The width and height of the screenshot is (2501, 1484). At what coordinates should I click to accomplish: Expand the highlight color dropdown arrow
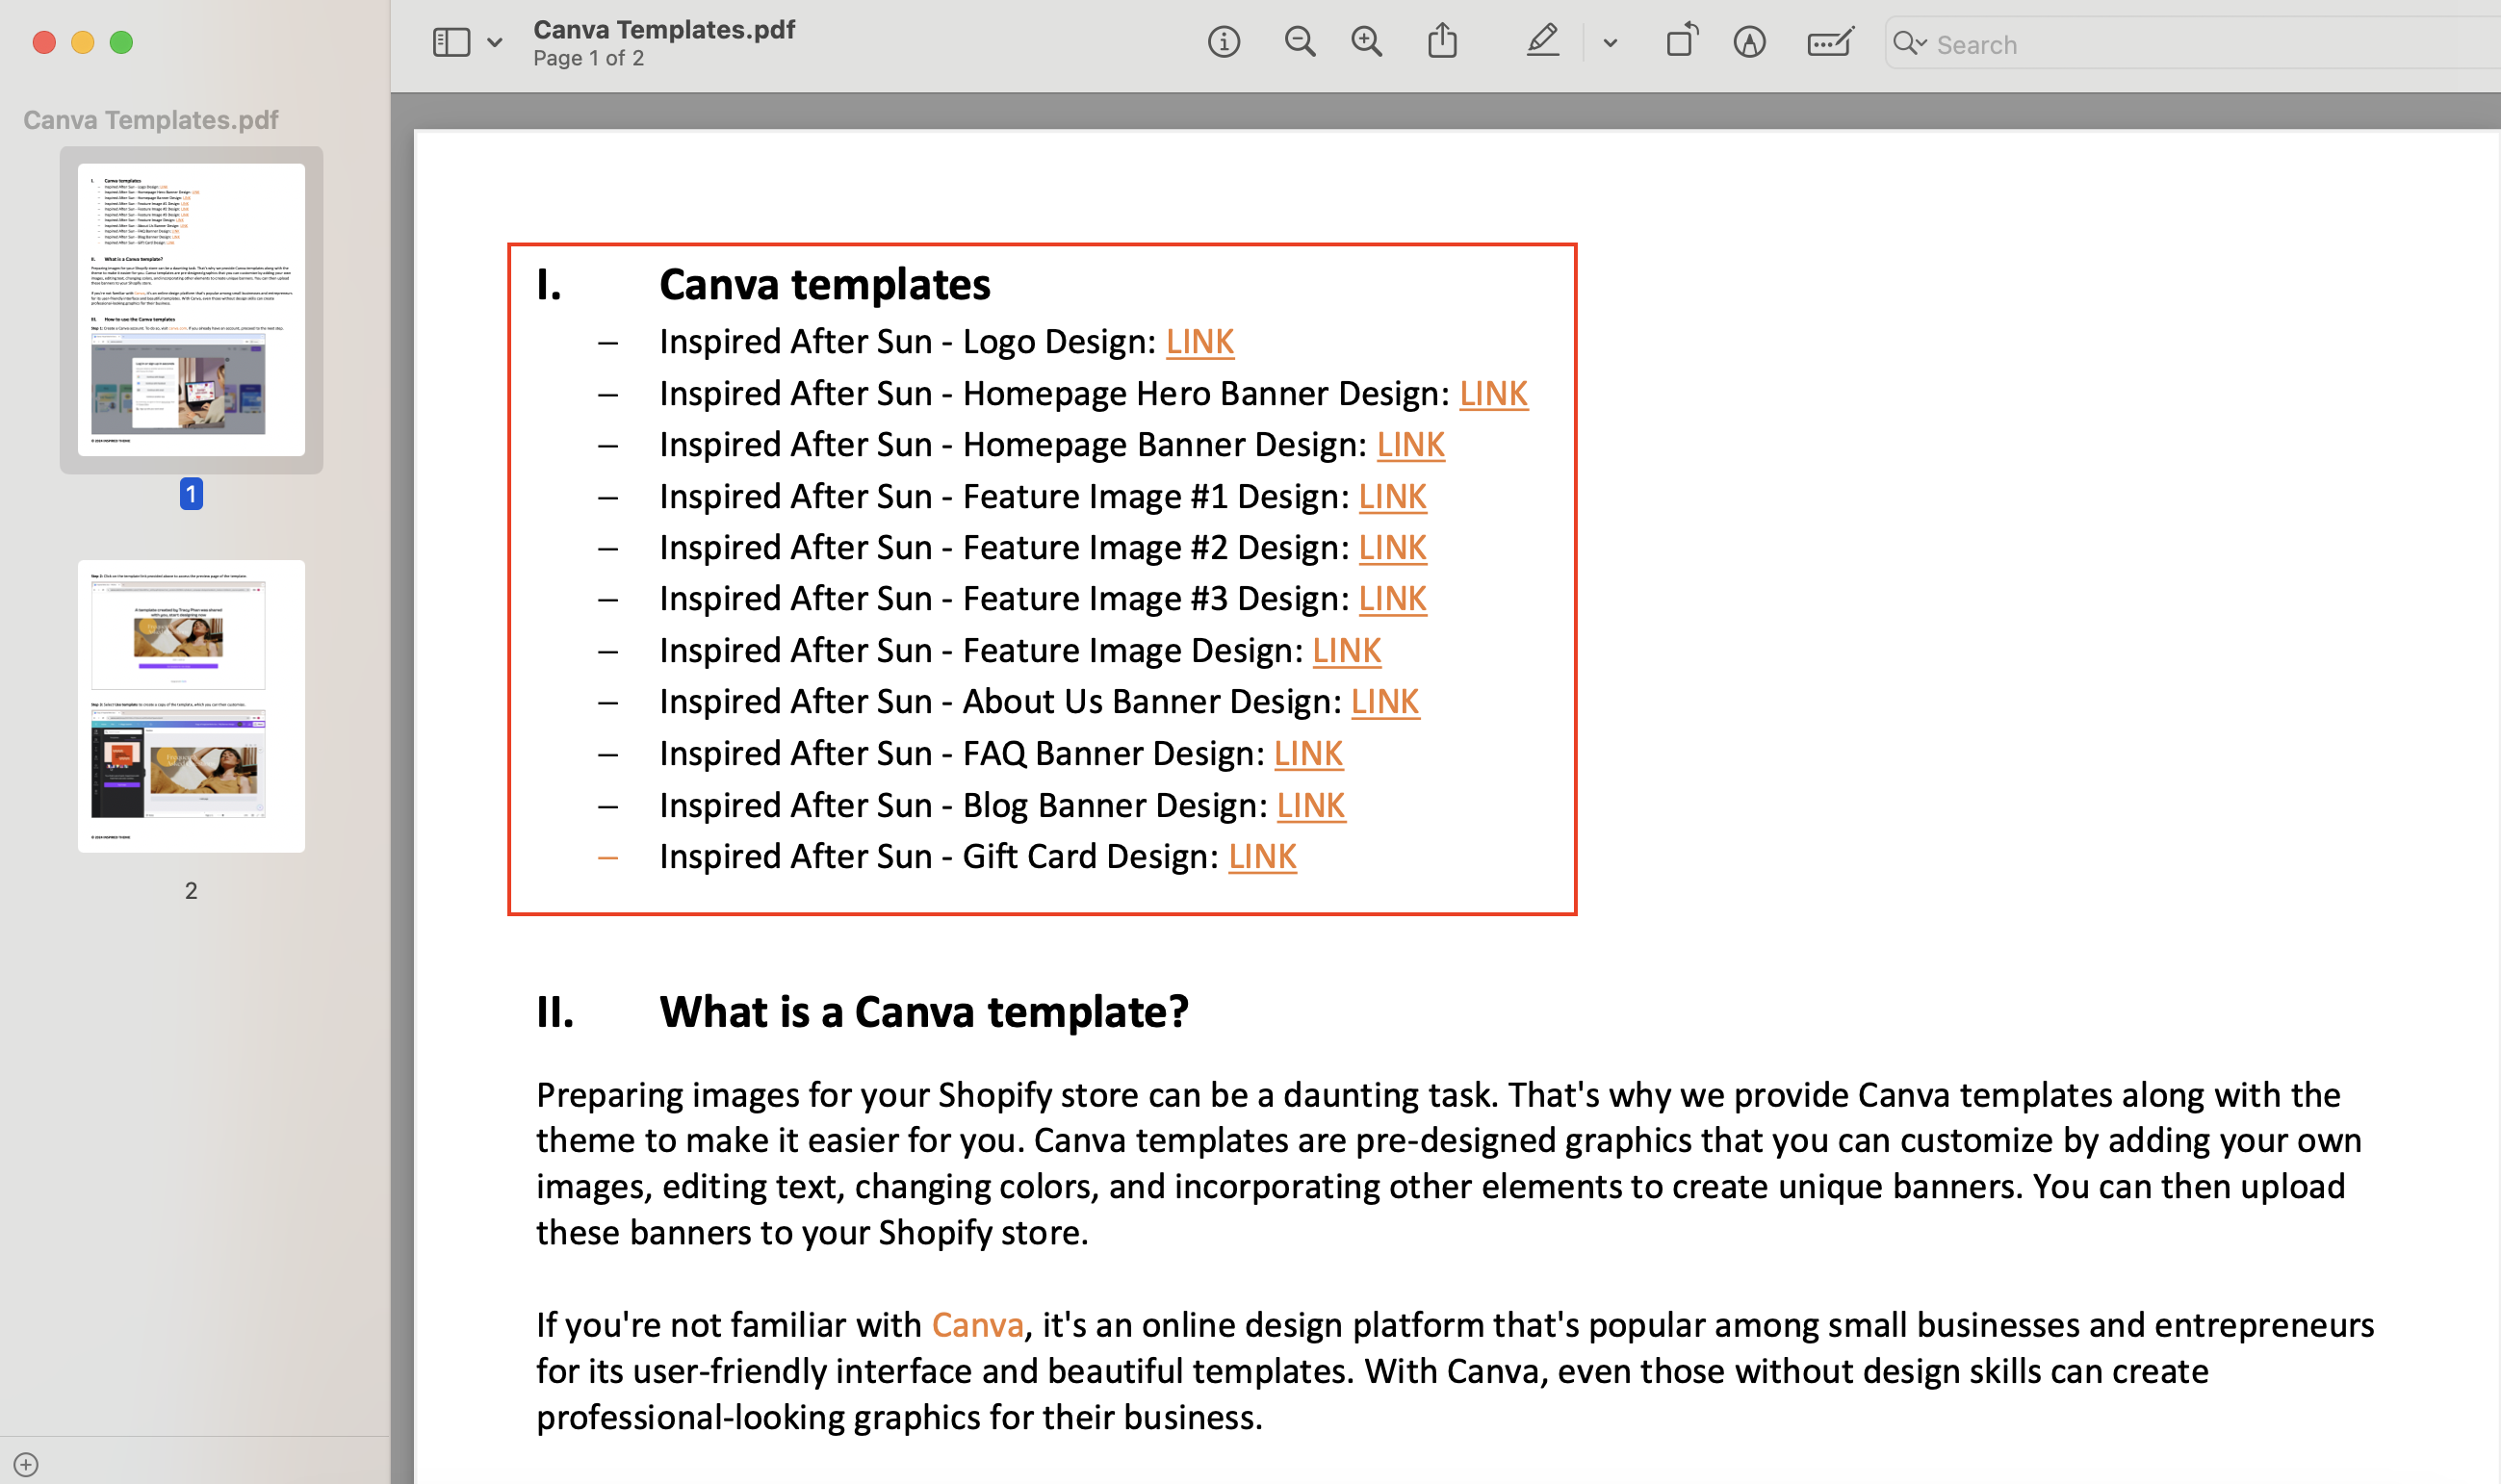(1610, 43)
